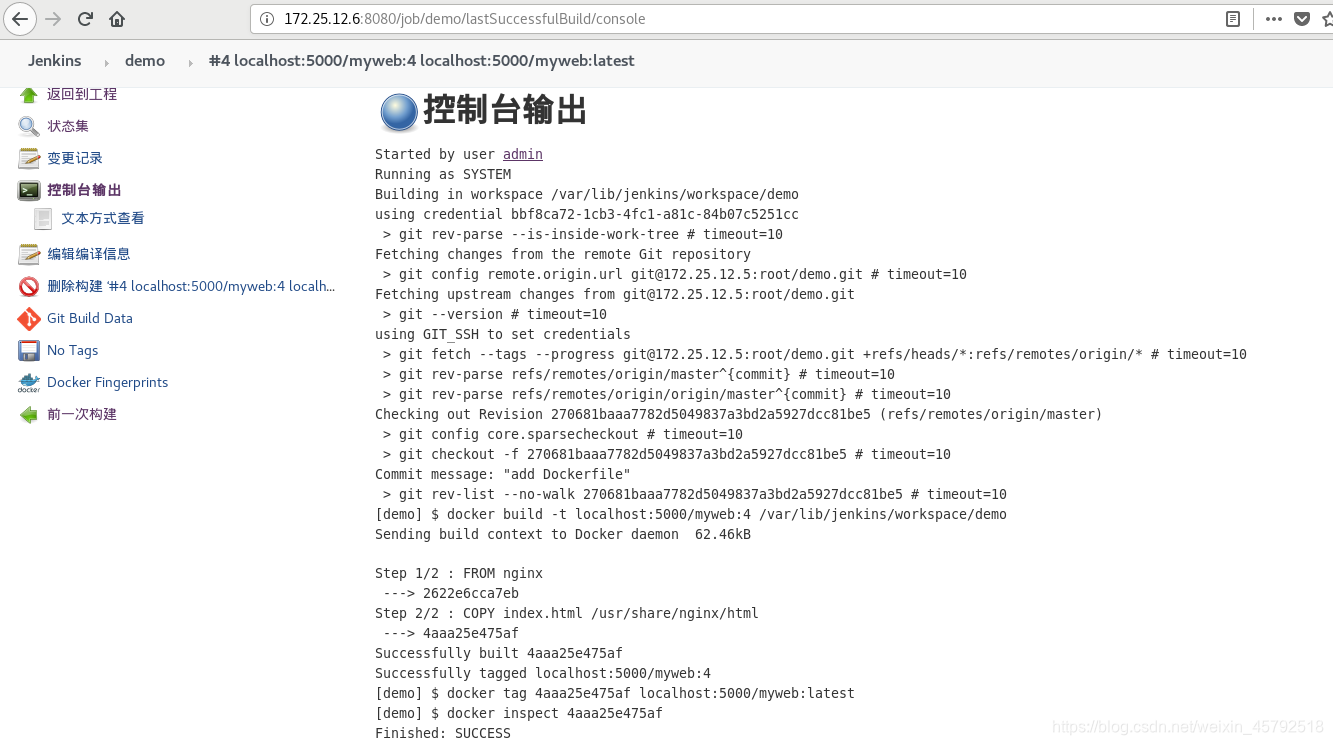Click 'using GIT_SSH to set credentials' line
1333x745 pixels.
(x=503, y=334)
